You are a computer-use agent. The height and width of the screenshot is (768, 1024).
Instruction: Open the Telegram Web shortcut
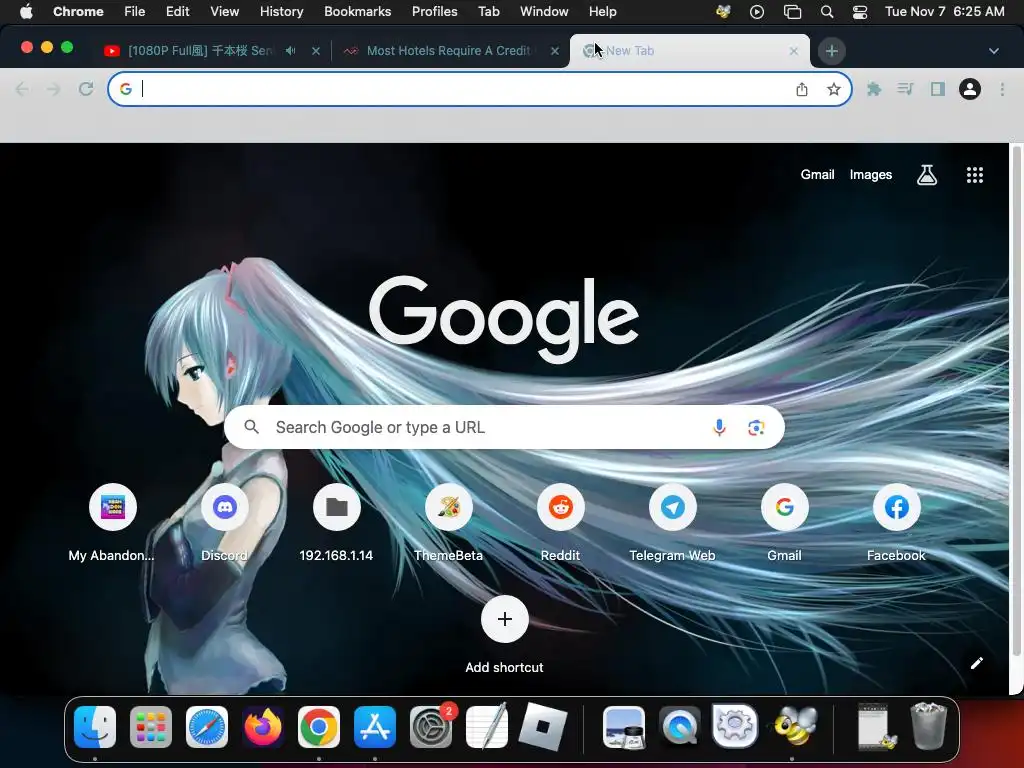673,522
